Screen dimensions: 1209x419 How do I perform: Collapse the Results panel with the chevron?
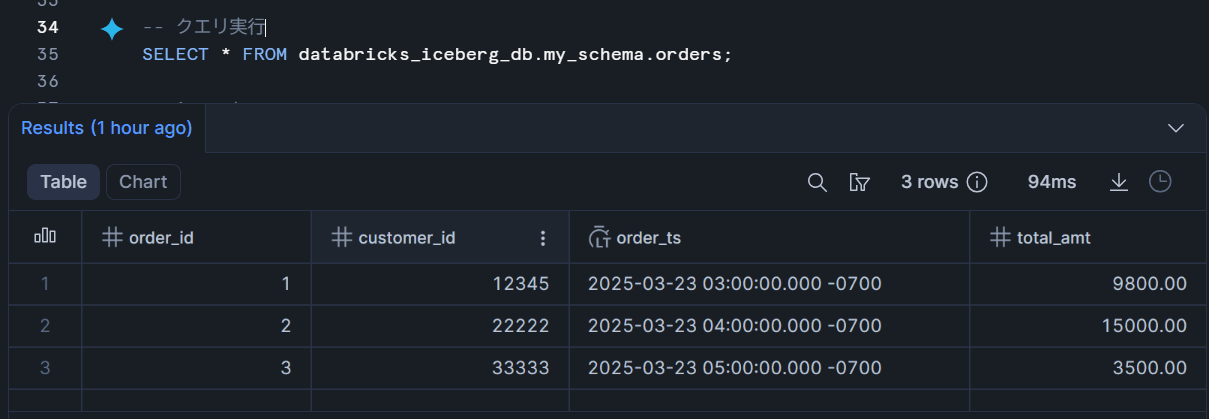[1177, 128]
